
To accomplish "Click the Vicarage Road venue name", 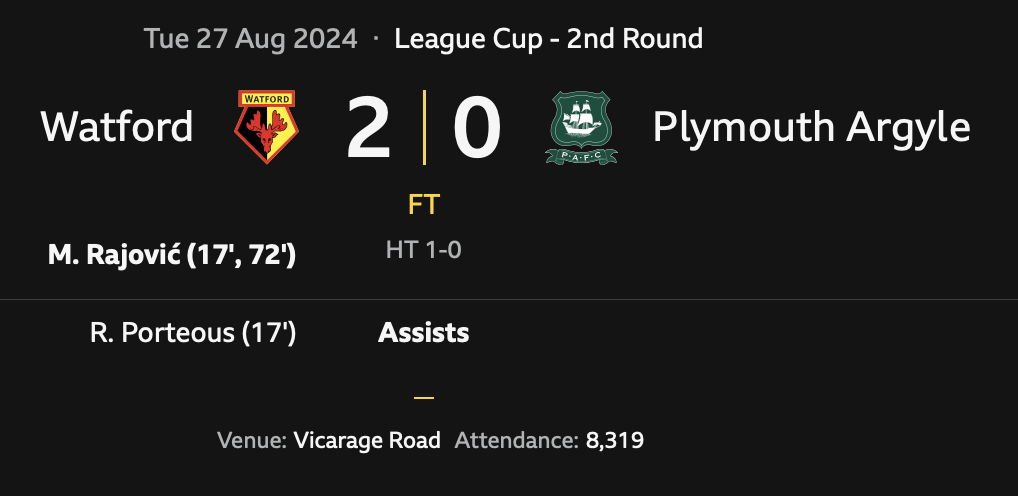I will 367,440.
